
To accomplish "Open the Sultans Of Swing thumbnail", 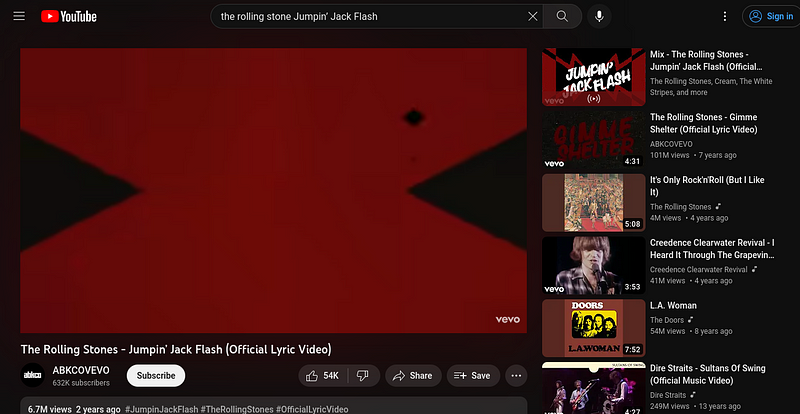I will pyautogui.click(x=593, y=388).
